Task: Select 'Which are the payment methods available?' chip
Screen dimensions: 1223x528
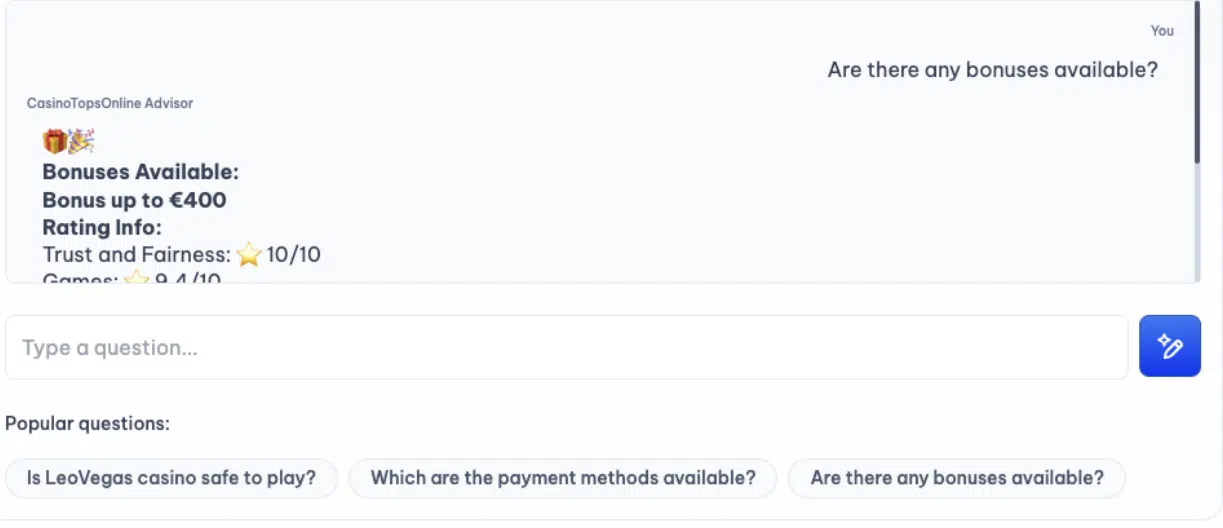Action: [563, 478]
